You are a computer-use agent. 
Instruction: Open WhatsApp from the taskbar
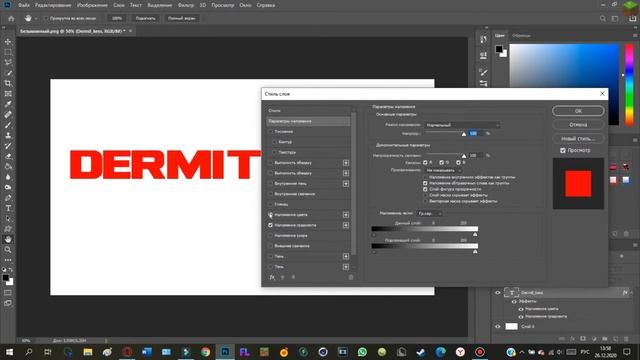[x=362, y=352]
